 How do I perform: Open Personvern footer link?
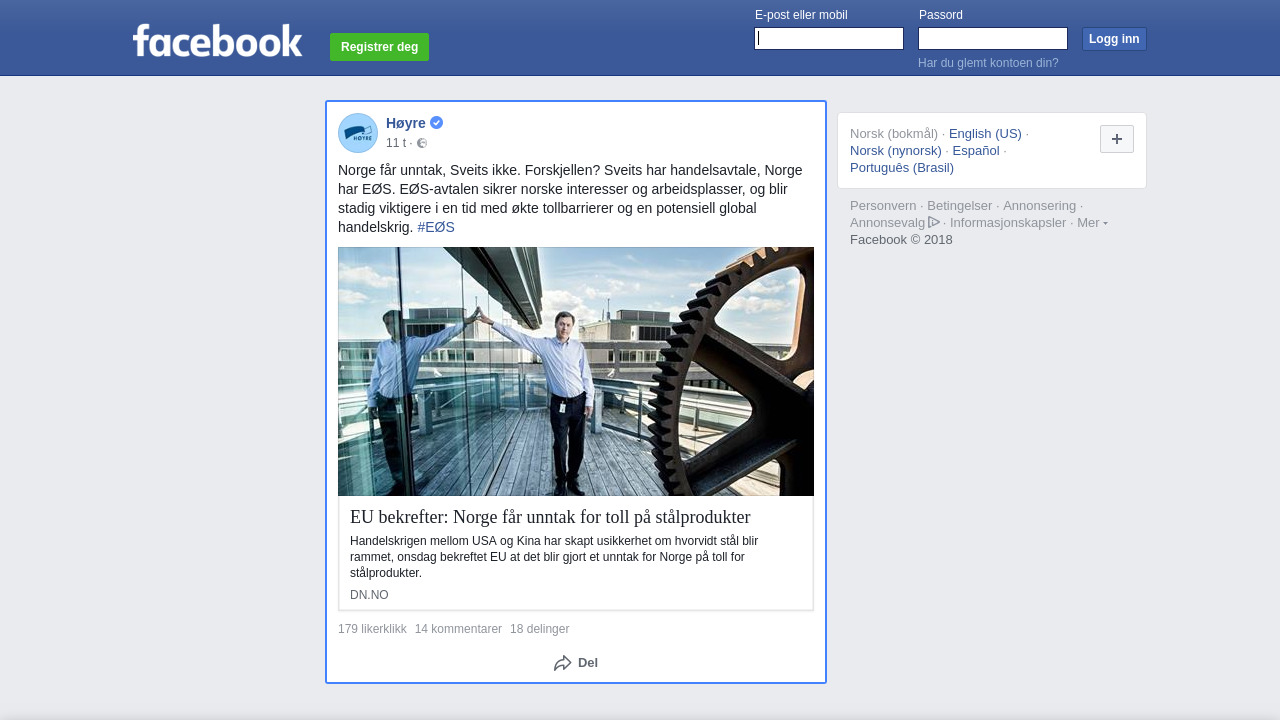(883, 206)
